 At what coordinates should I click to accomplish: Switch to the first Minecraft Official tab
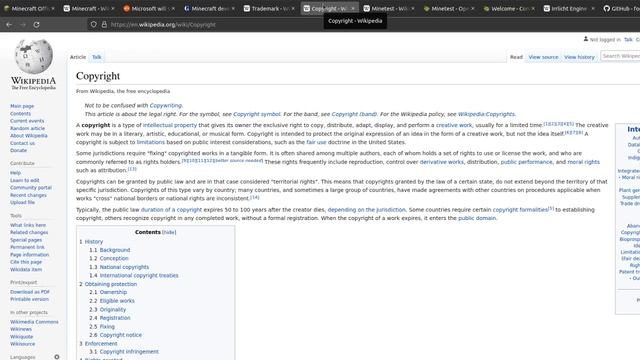pos(29,9)
